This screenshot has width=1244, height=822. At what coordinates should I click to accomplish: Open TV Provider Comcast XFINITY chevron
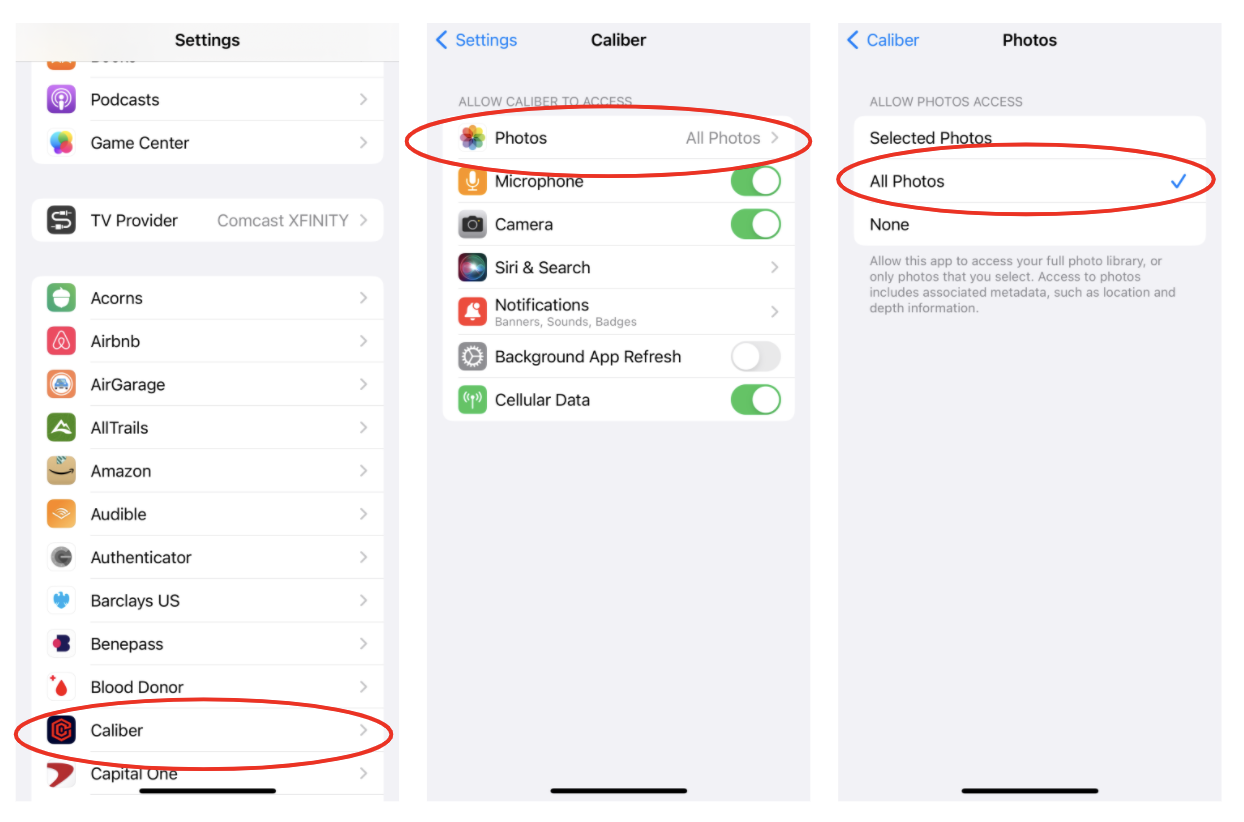click(363, 220)
